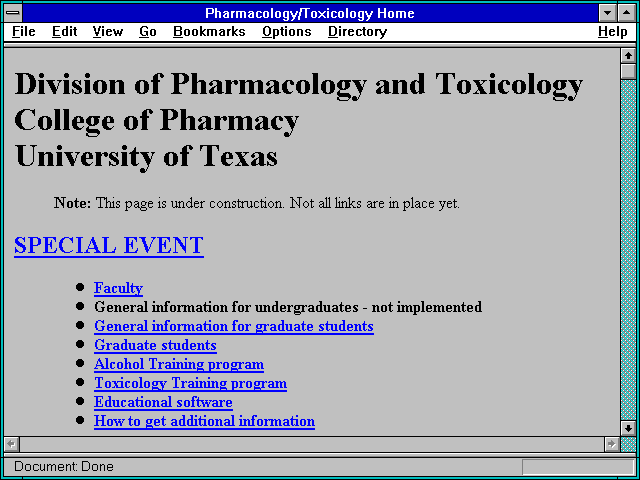Click the College of Pharmacy heading
The width and height of the screenshot is (640, 480).
pyautogui.click(x=156, y=121)
